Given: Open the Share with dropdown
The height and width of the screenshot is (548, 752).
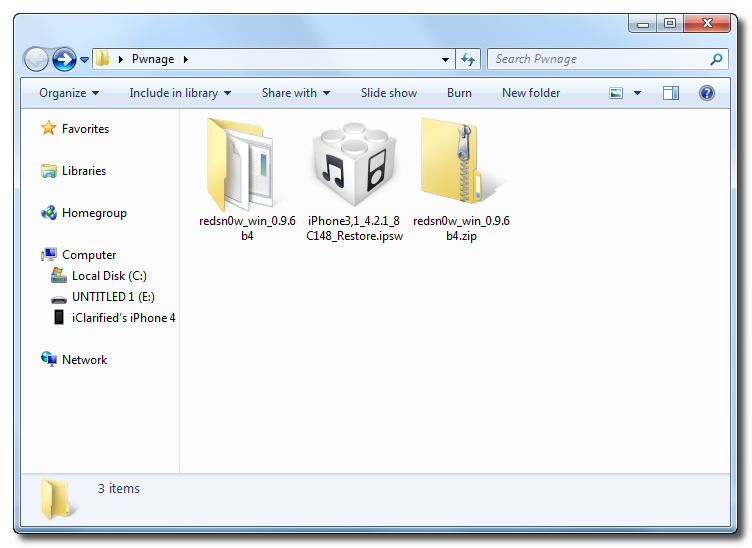Looking at the screenshot, I should click(x=296, y=93).
